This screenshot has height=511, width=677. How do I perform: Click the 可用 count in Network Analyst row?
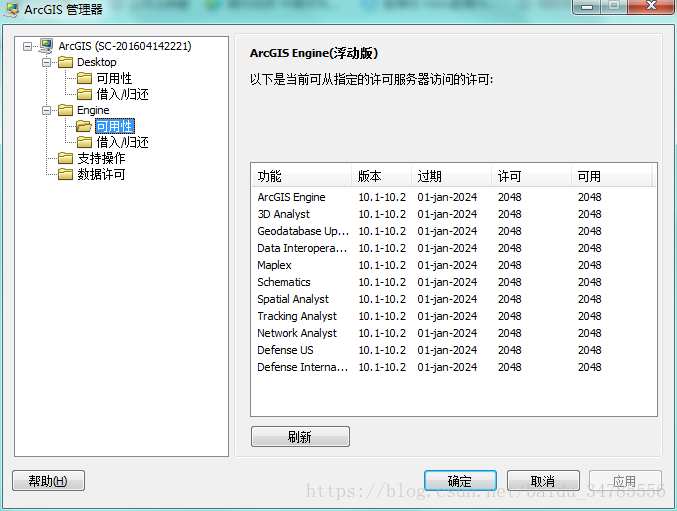click(x=589, y=333)
